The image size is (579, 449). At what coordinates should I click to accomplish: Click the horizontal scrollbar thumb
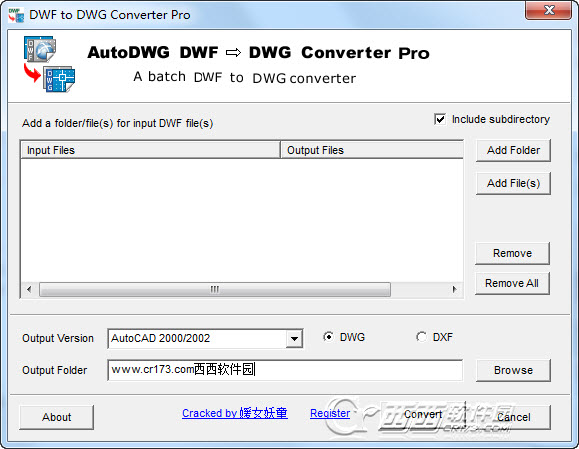[215, 289]
